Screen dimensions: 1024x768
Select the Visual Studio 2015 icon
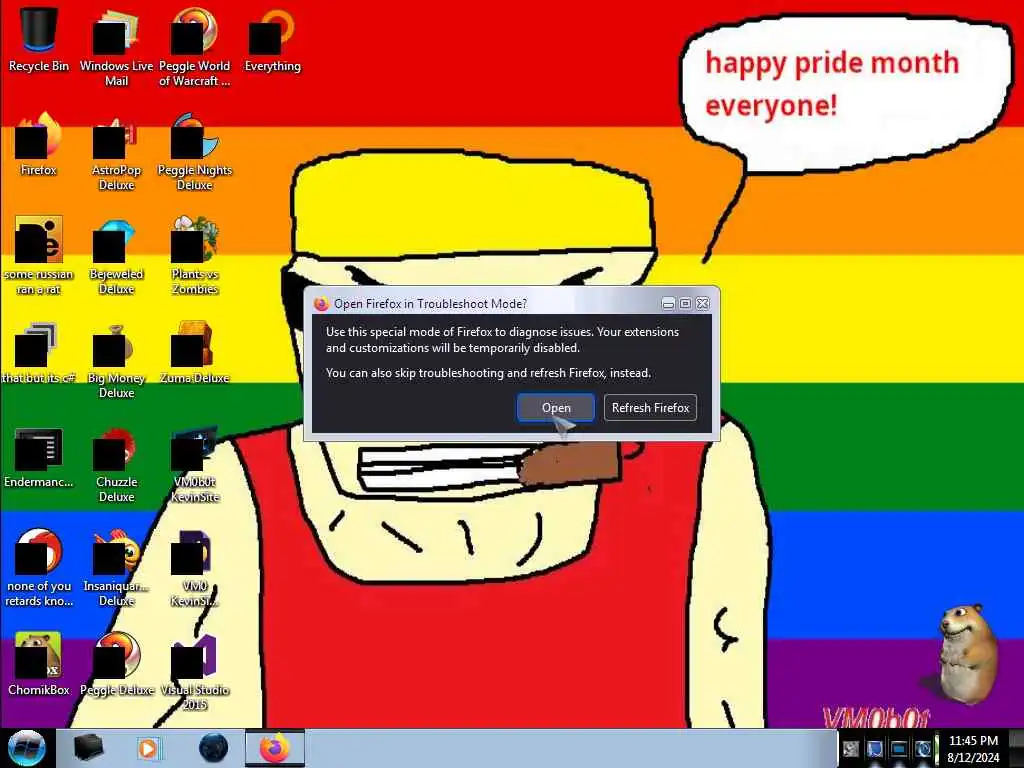coord(195,673)
